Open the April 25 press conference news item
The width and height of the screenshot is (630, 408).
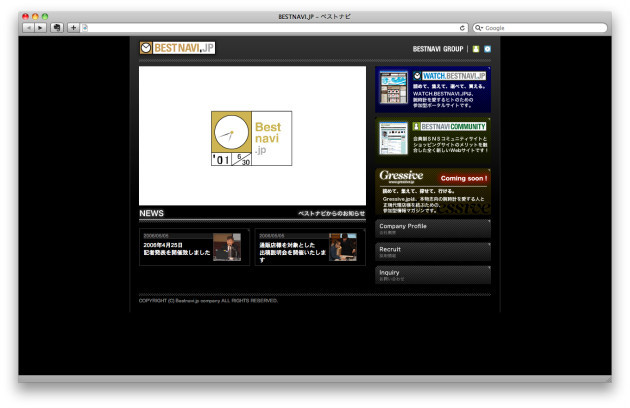[x=194, y=247]
